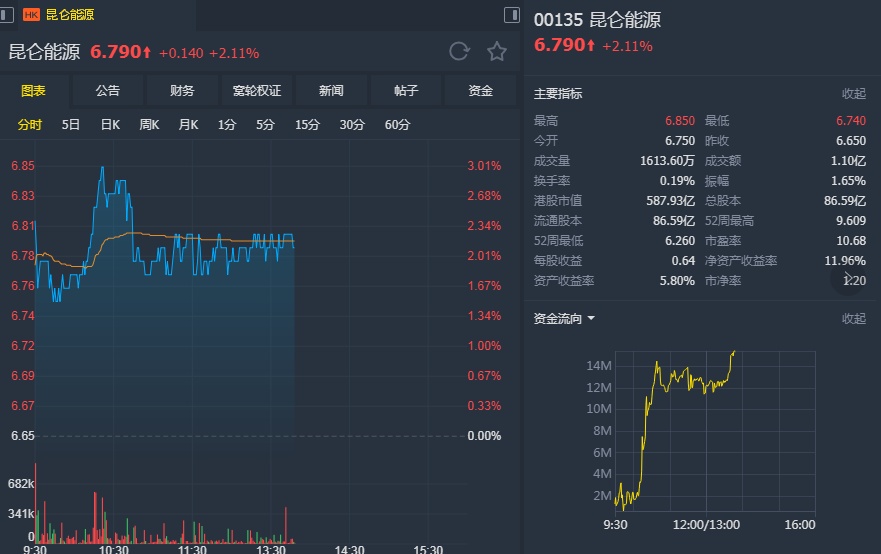Switch chart to 月K
This screenshot has height=554, width=881.
click(x=188, y=125)
